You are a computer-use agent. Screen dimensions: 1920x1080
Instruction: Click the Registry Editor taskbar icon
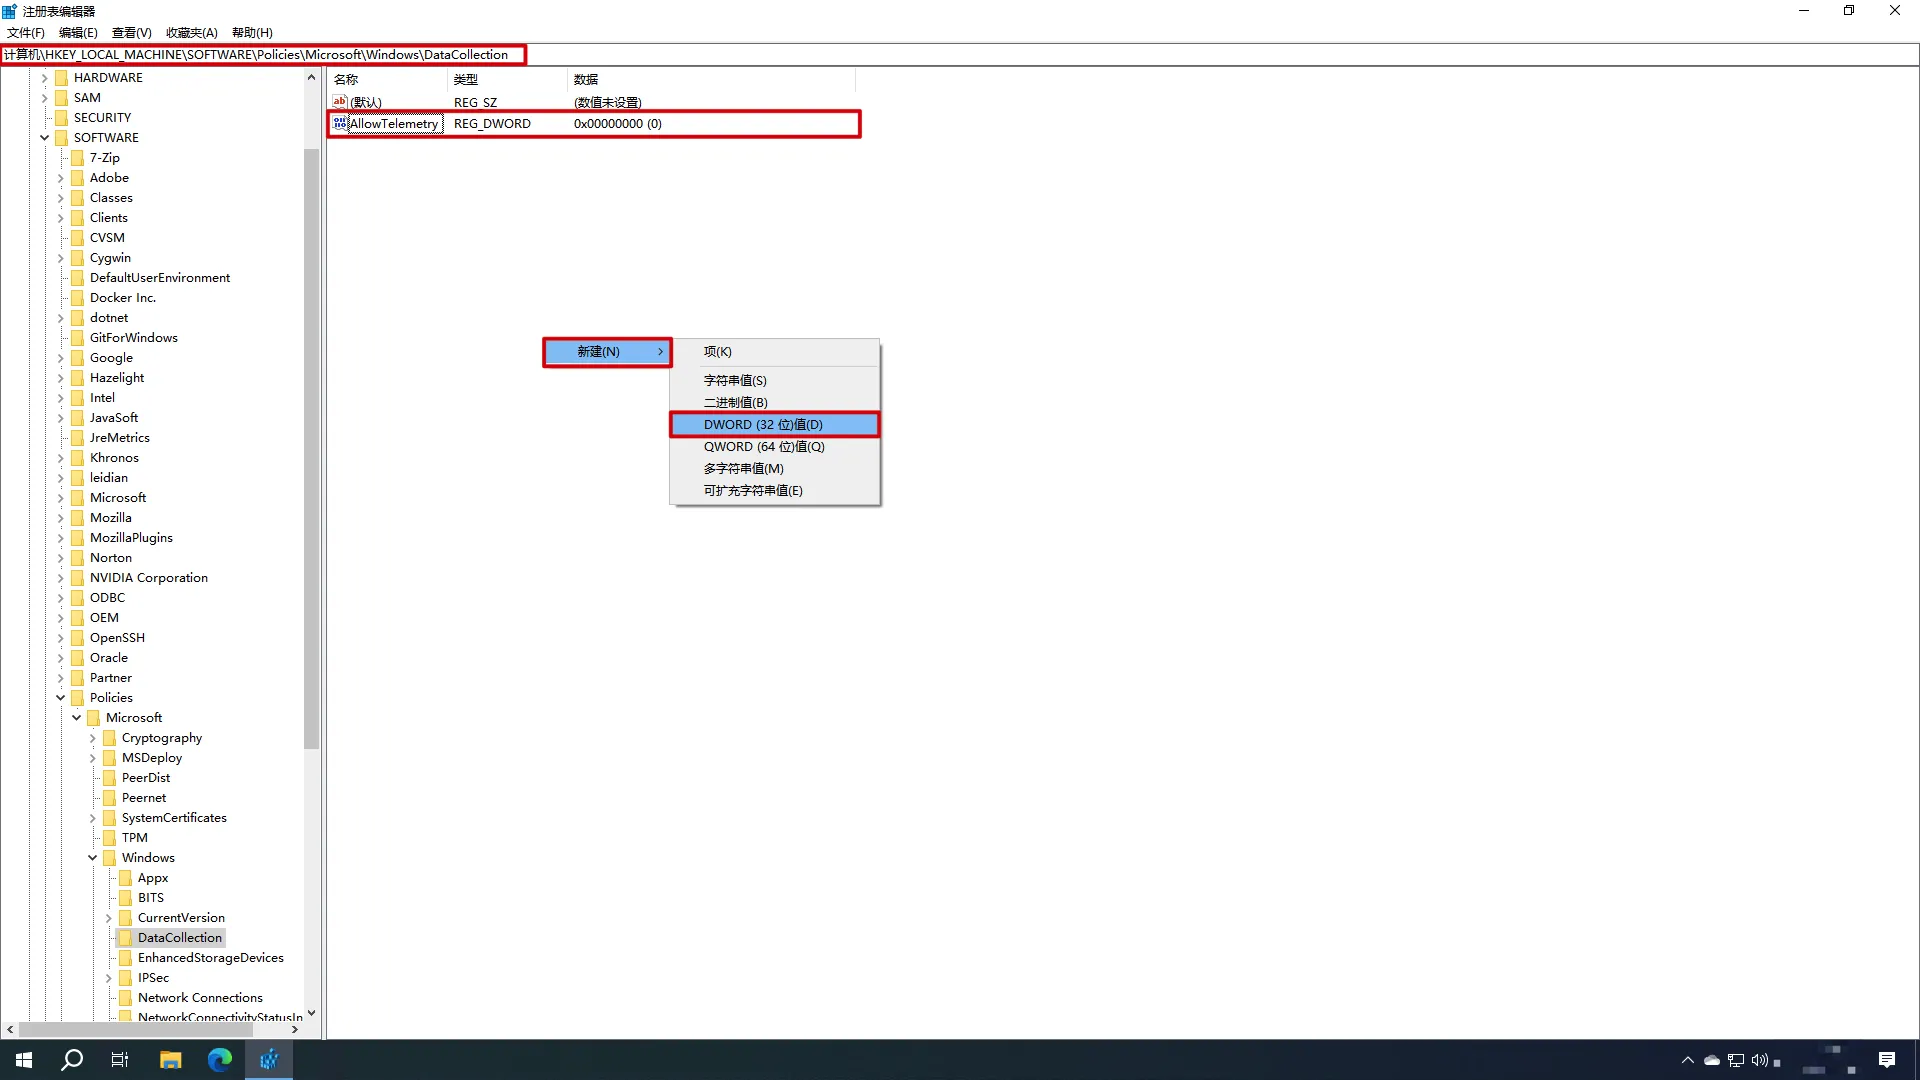point(269,1060)
